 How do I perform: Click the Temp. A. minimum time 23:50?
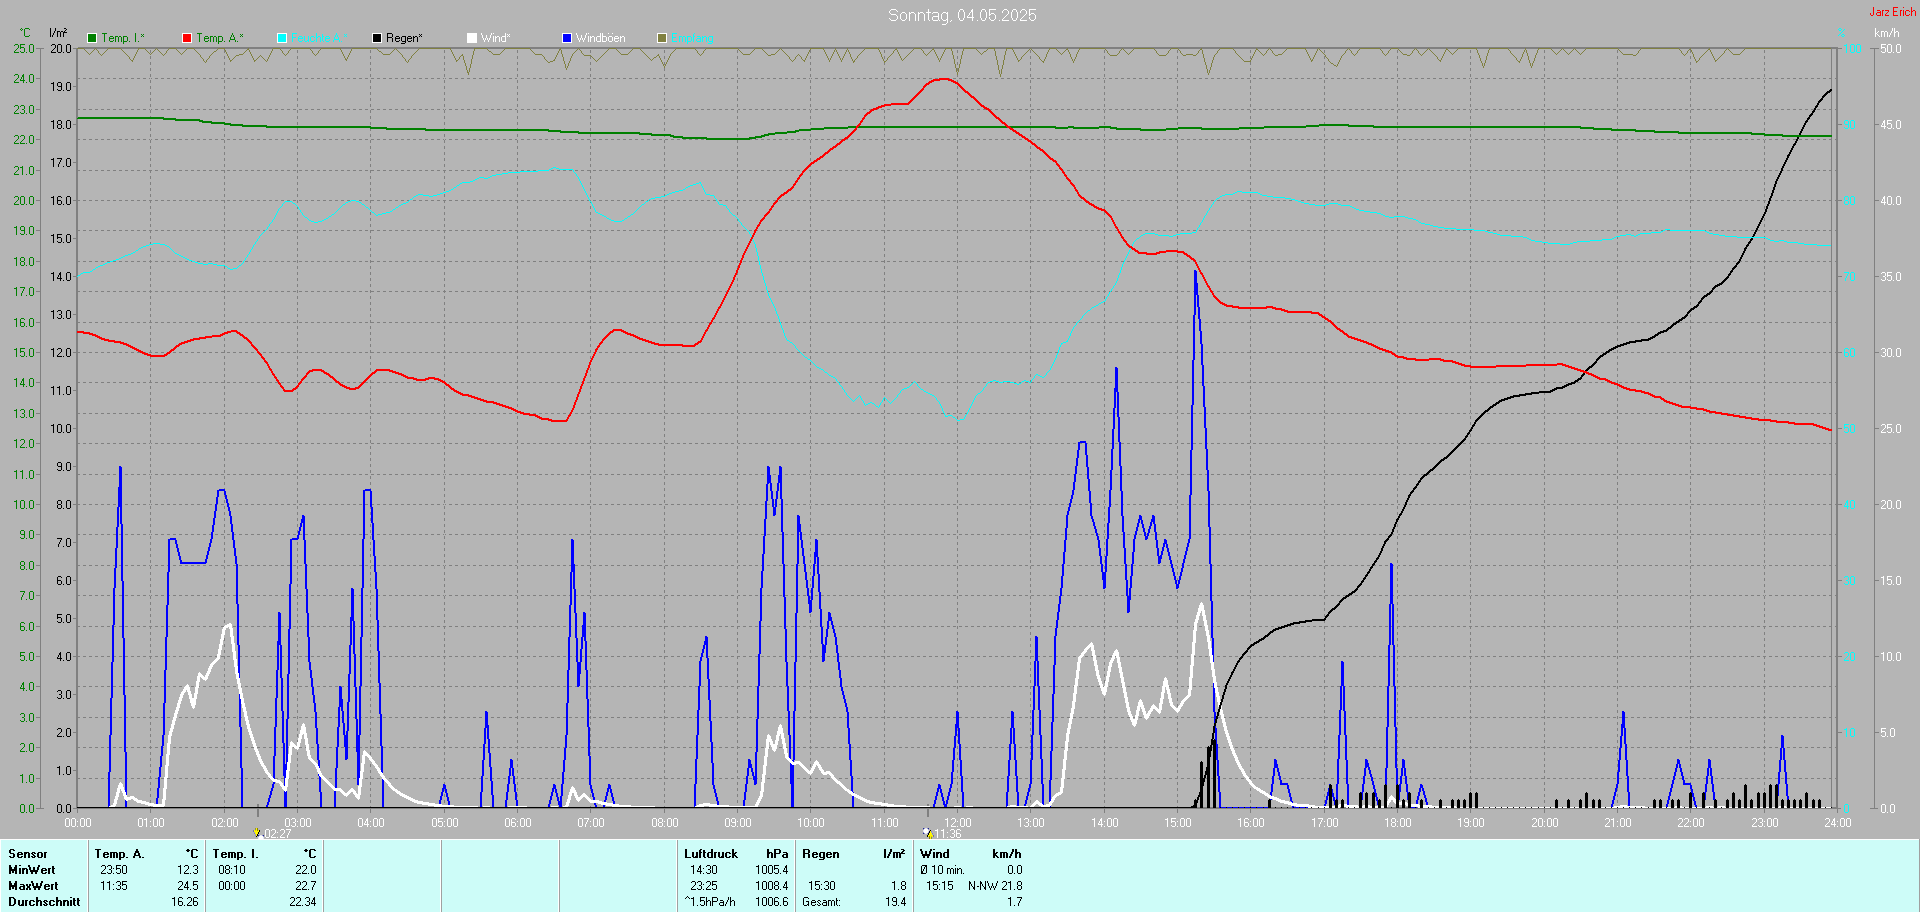pyautogui.click(x=114, y=870)
